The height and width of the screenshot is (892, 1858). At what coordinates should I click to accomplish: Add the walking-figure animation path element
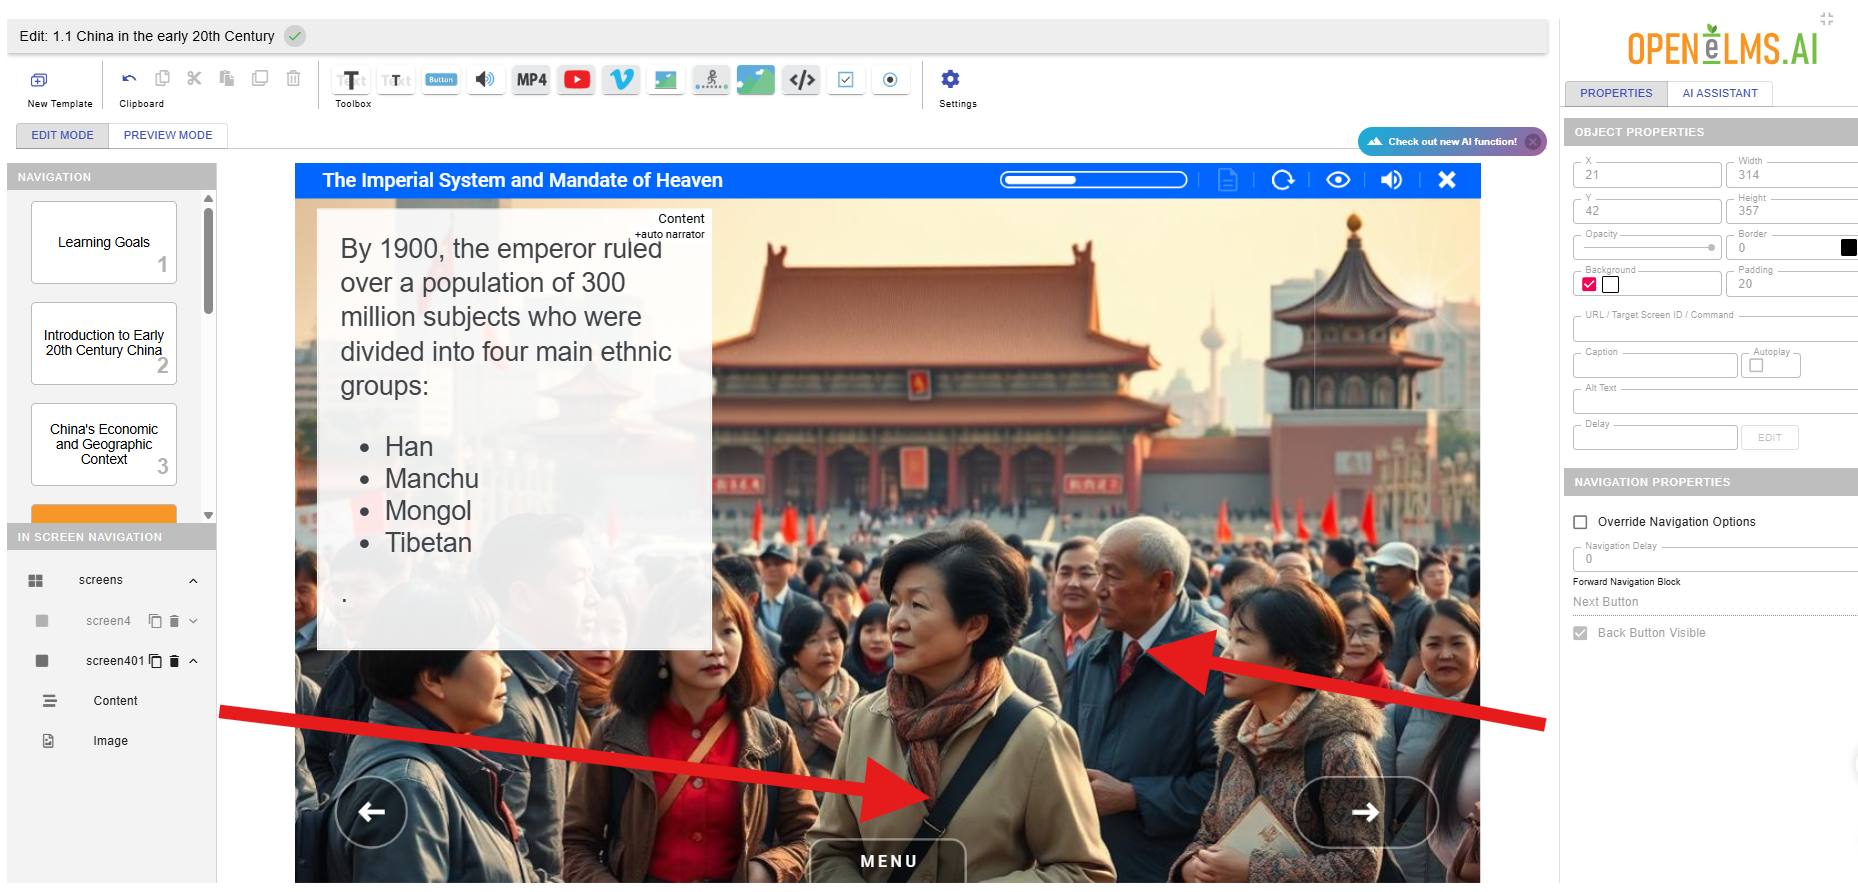tap(711, 80)
